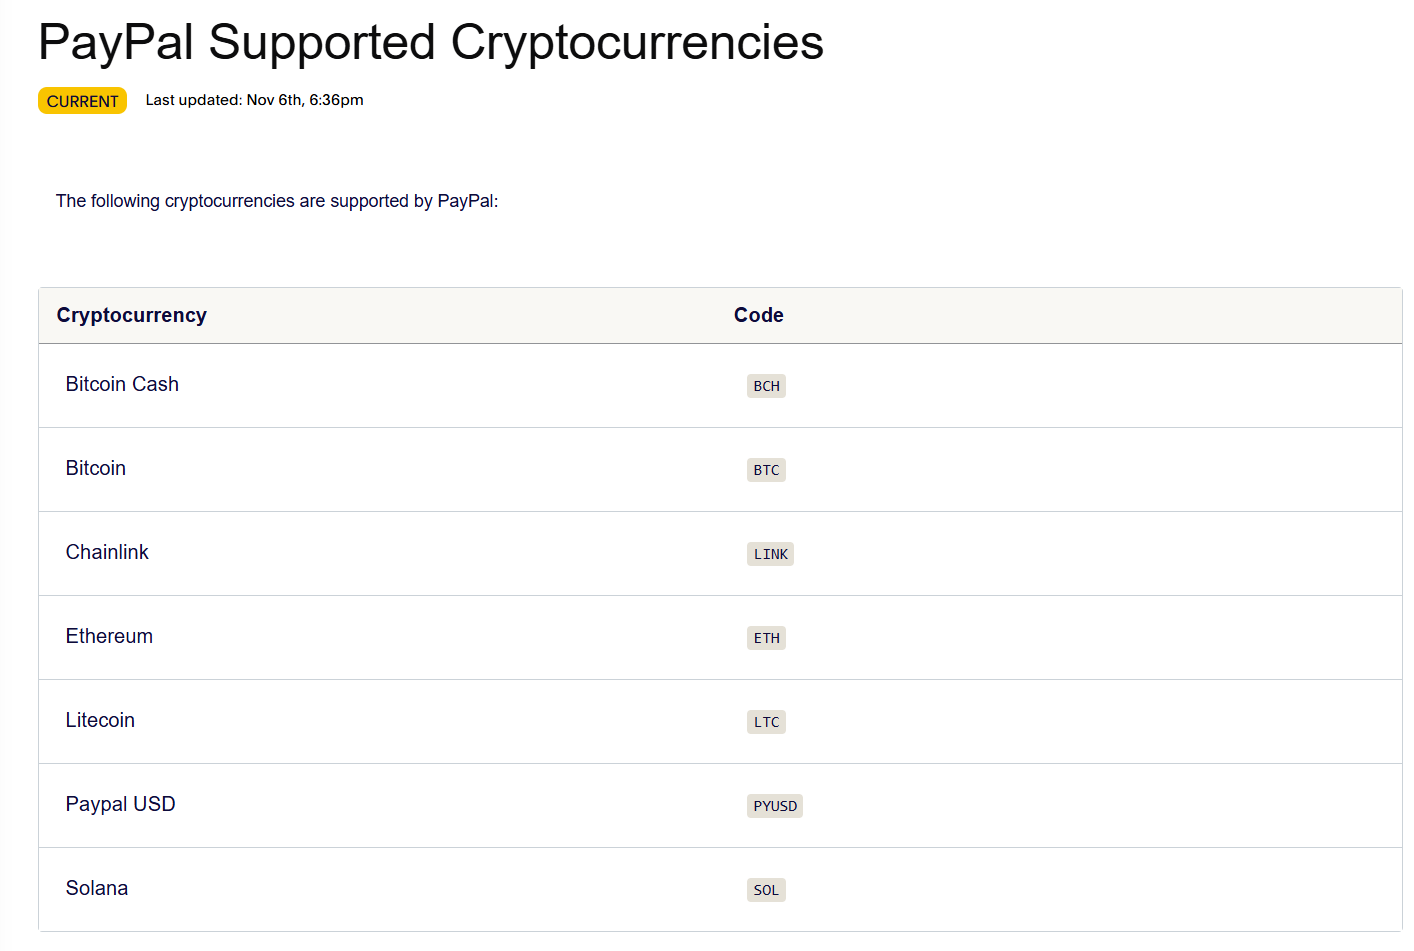Click the SOL code tag

[x=766, y=890]
